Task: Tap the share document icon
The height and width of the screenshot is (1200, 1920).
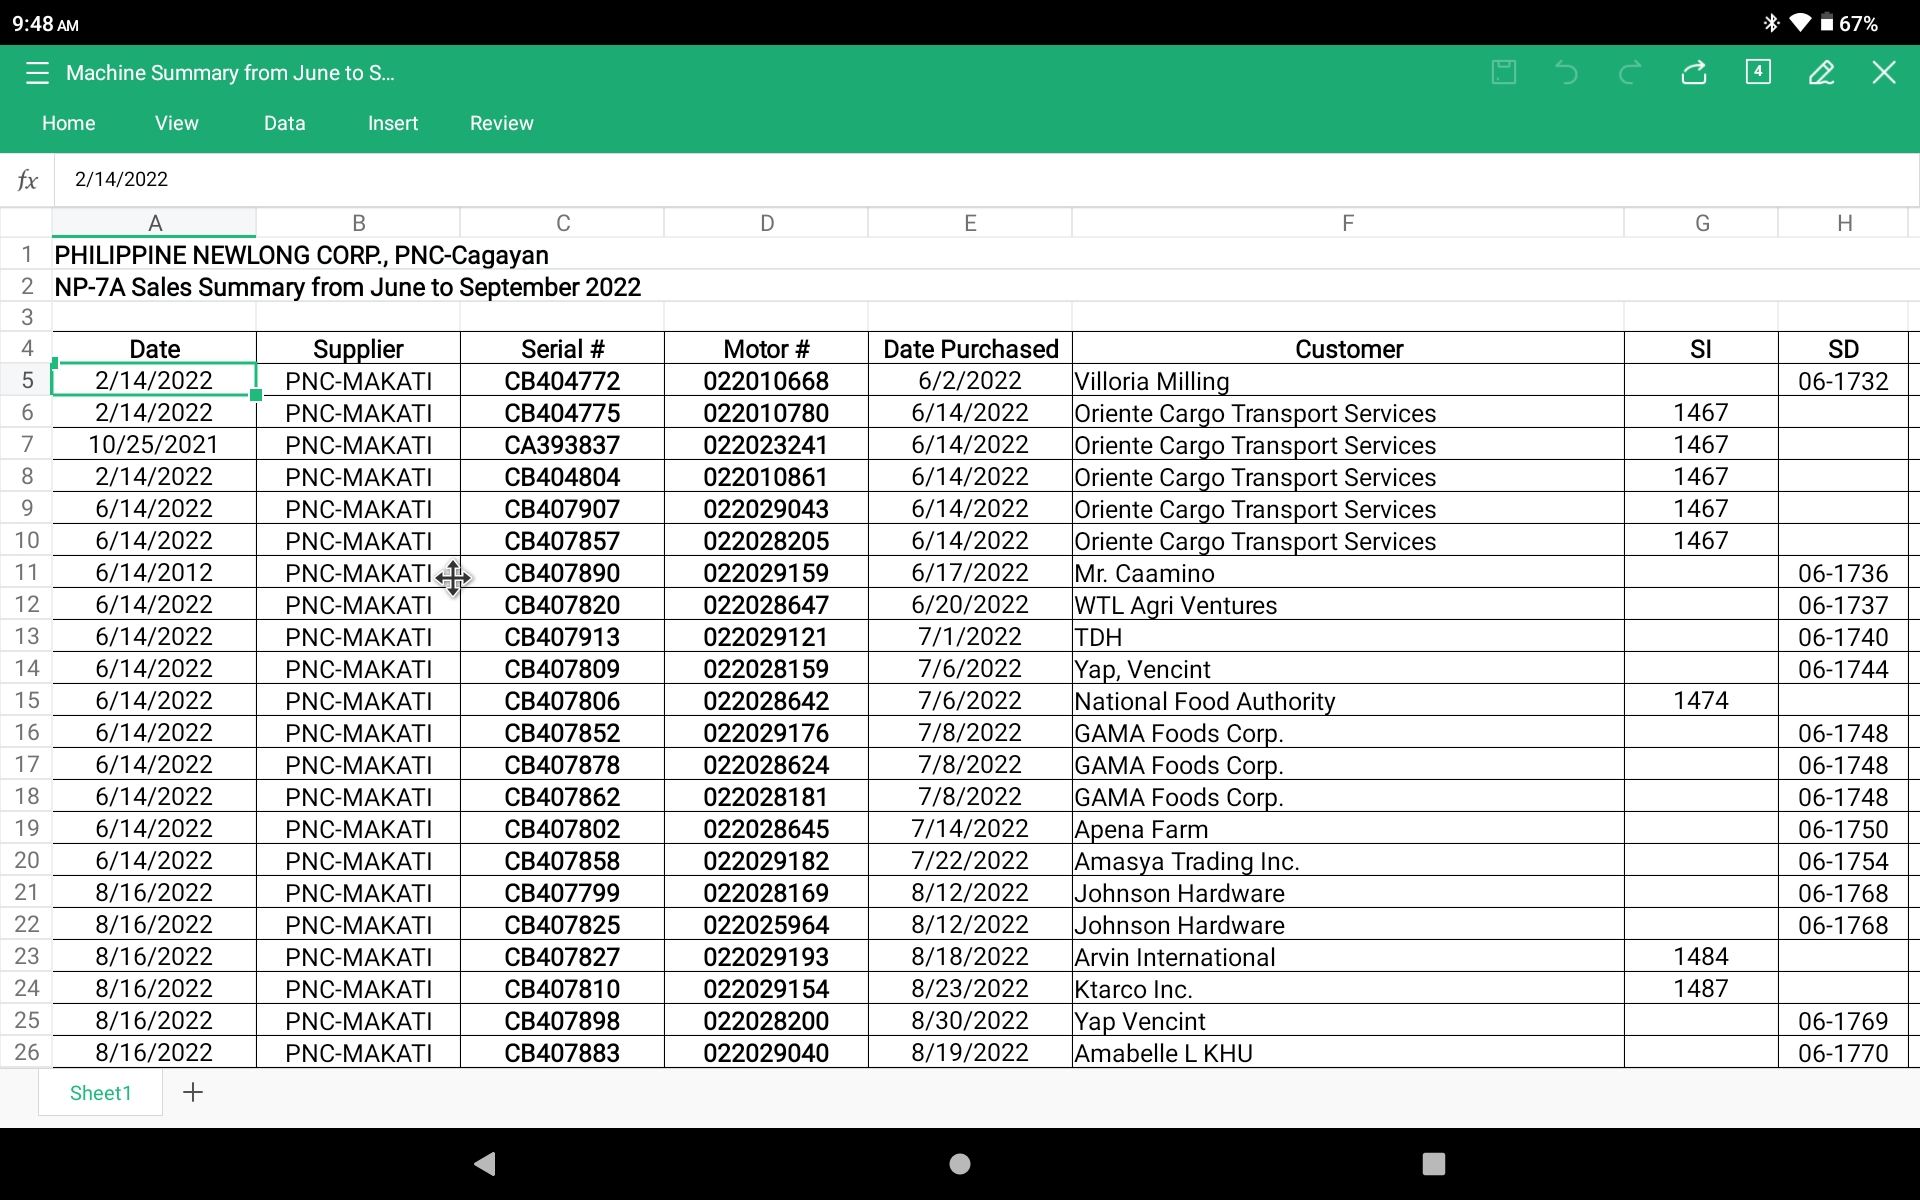Action: (x=1694, y=72)
